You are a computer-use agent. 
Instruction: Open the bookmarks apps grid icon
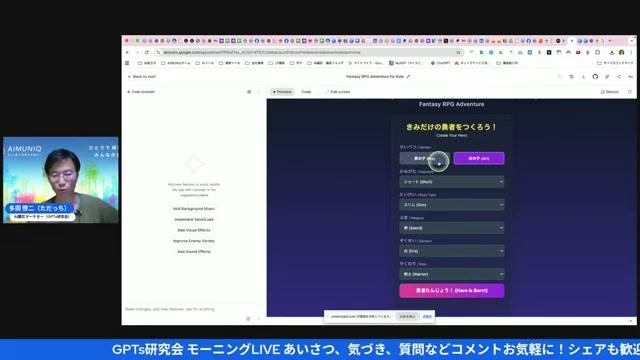point(127,63)
